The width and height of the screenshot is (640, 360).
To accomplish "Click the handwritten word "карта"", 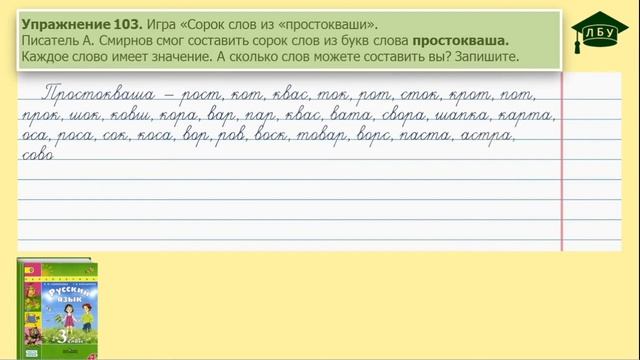I will pos(526,117).
